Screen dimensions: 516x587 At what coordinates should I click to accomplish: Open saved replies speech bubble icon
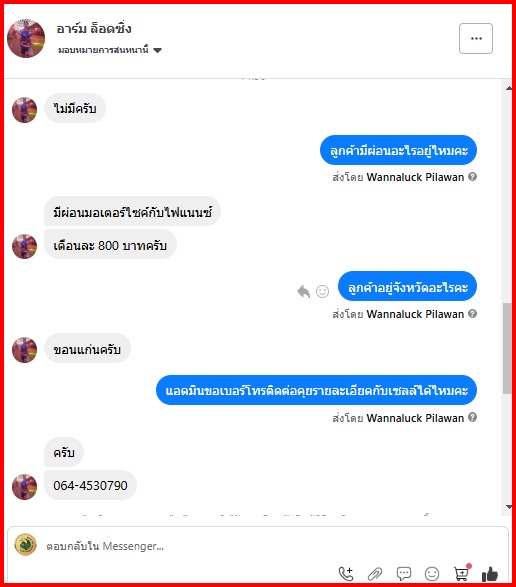[x=404, y=573]
